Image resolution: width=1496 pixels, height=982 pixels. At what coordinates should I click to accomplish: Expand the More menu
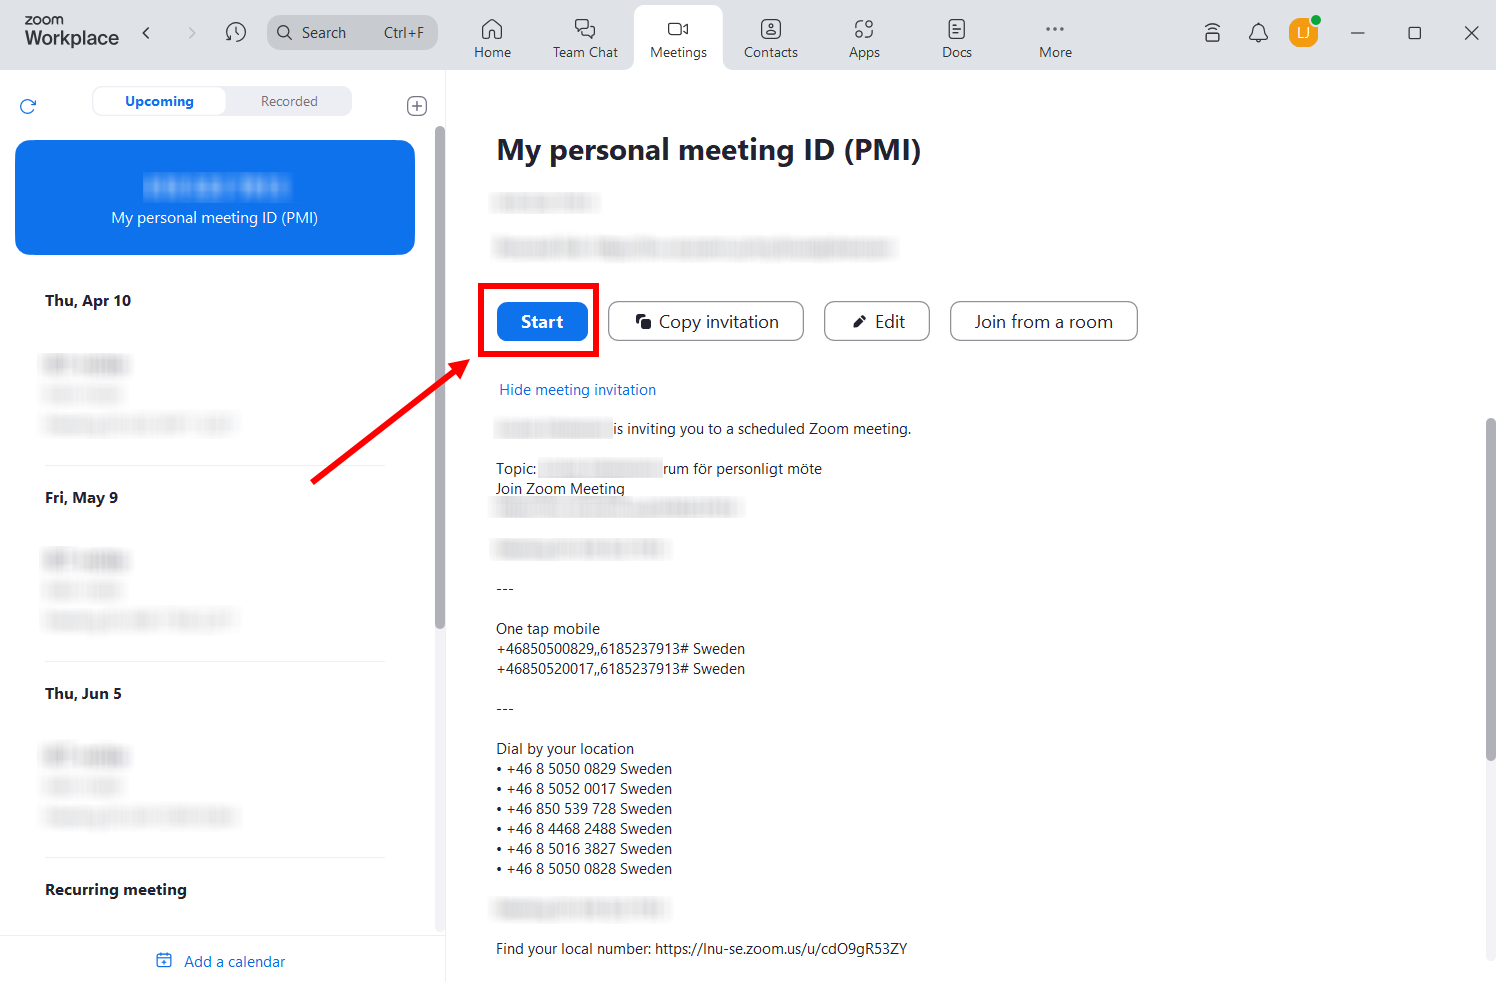(x=1055, y=38)
